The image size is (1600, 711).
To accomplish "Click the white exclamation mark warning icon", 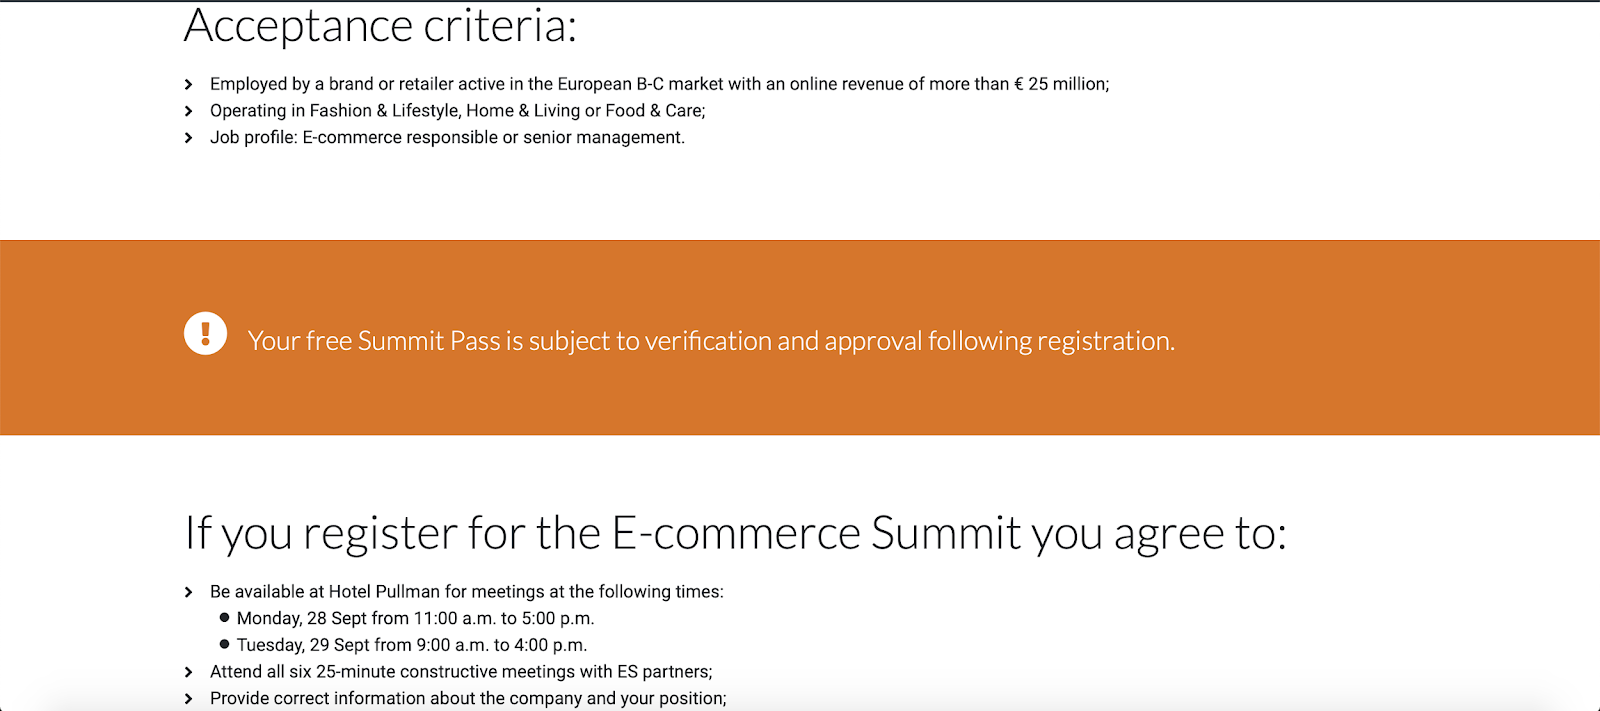I will click(206, 333).
